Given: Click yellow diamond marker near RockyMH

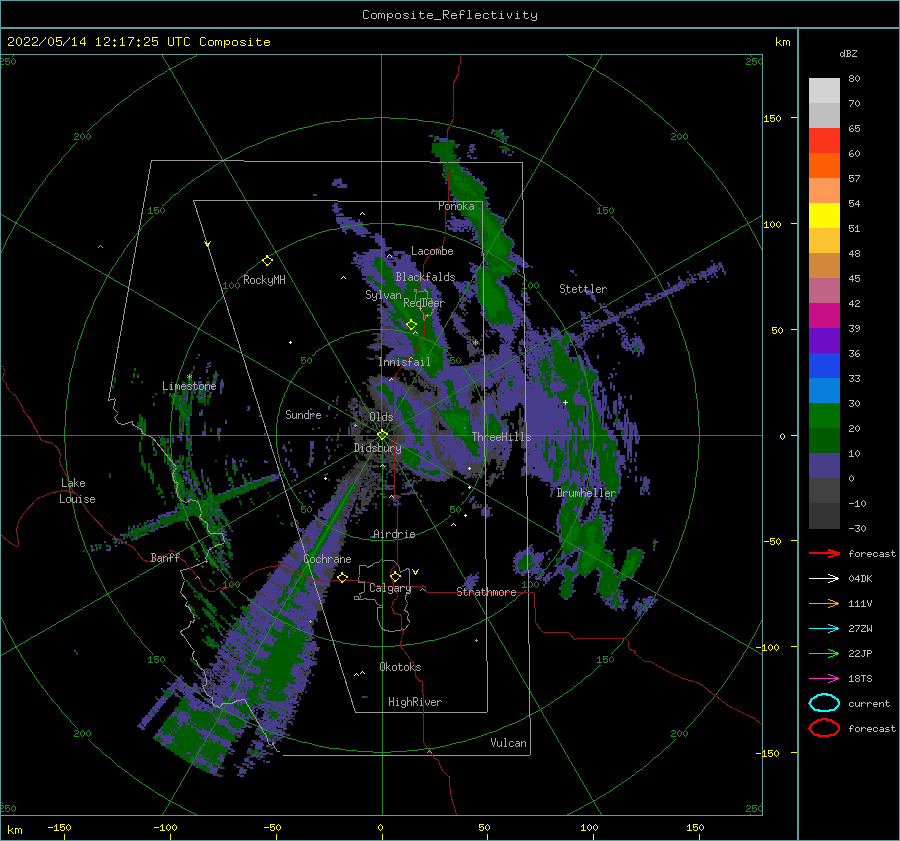Looking at the screenshot, I should pyautogui.click(x=267, y=261).
